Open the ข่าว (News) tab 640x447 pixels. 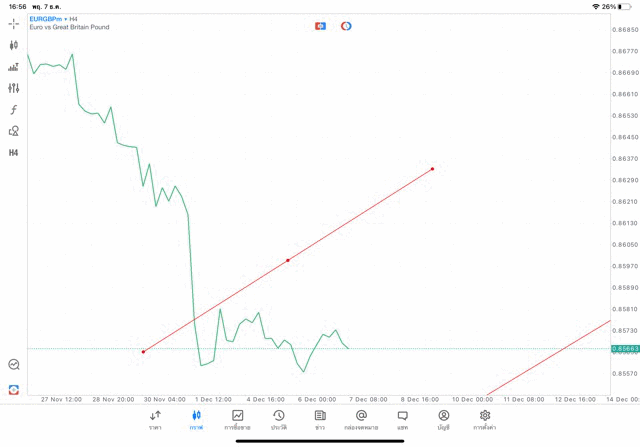tap(320, 419)
